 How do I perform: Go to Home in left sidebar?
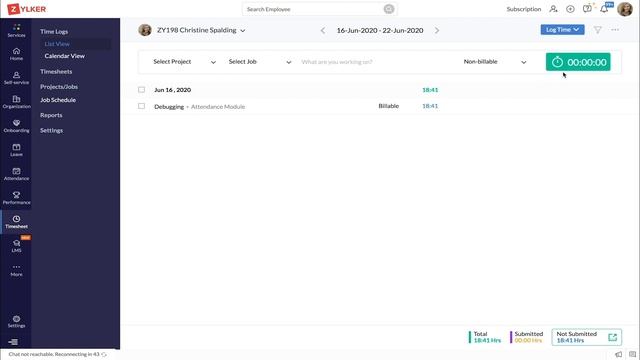point(16,54)
